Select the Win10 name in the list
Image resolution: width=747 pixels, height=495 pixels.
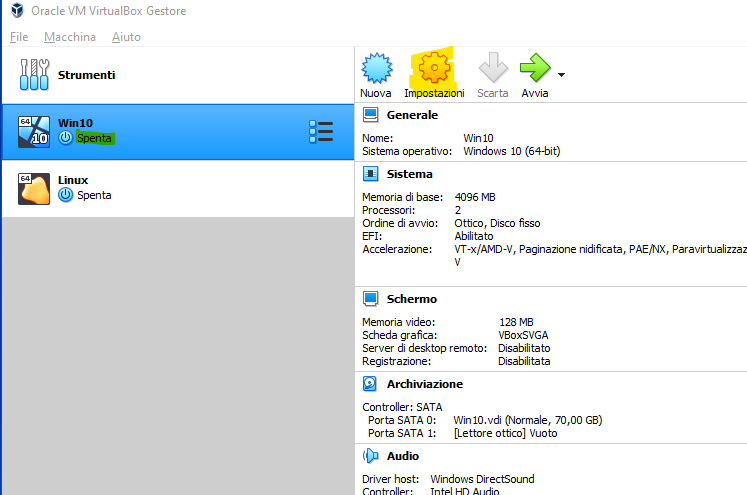75,123
